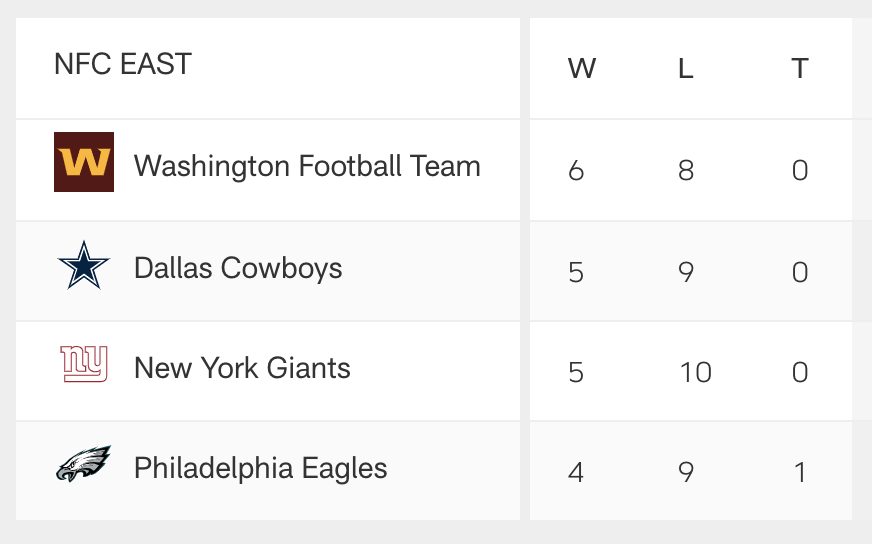Open the New York Giants team link
Screen dimensions: 872x544
(242, 368)
